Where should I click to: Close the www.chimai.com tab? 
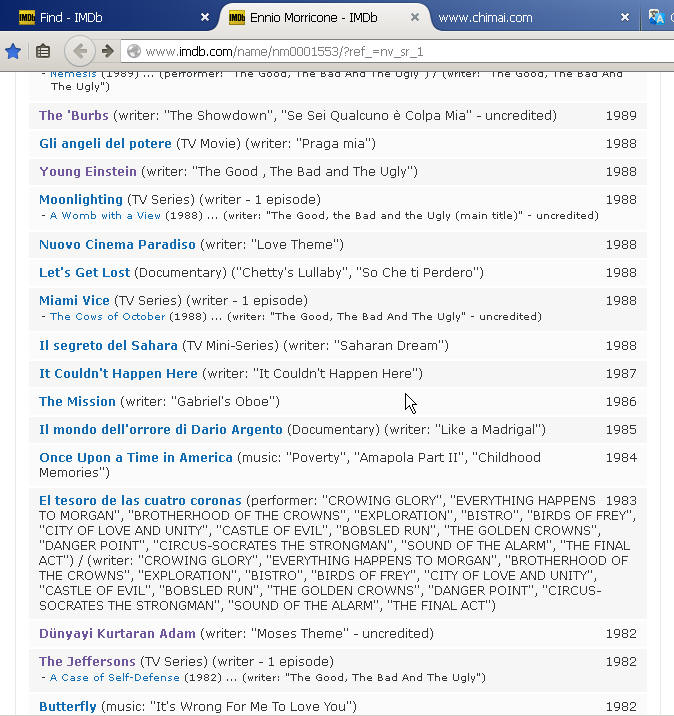point(625,17)
